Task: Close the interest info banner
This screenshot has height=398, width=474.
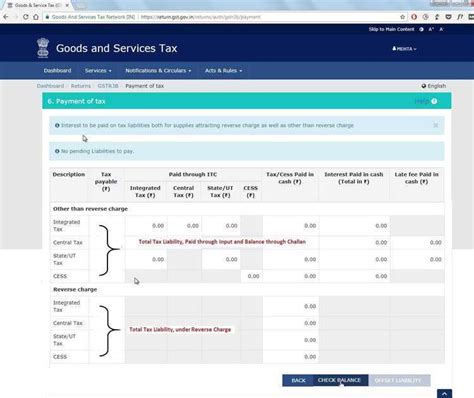Action: point(435,125)
